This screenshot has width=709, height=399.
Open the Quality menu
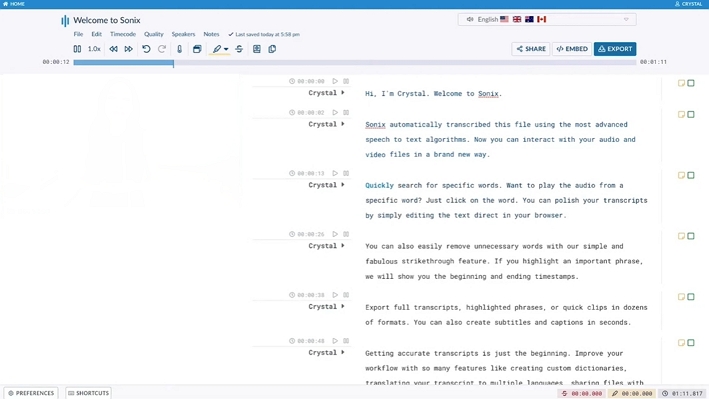click(154, 34)
